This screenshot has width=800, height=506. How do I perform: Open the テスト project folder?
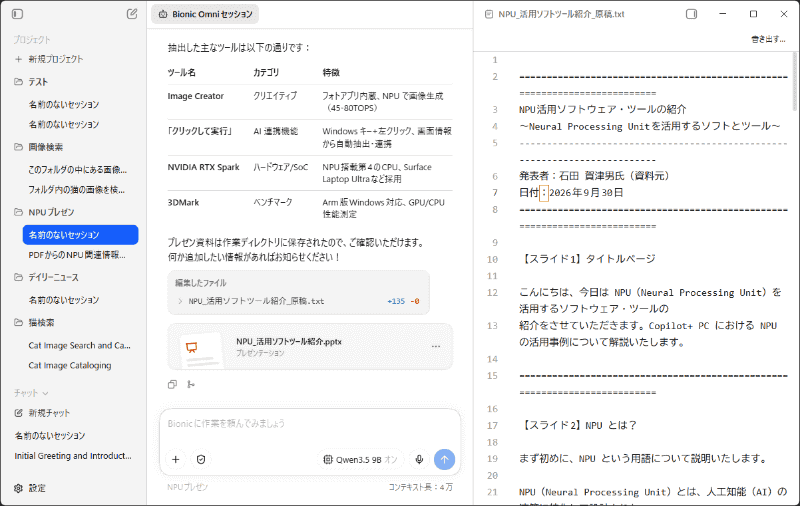click(x=38, y=82)
